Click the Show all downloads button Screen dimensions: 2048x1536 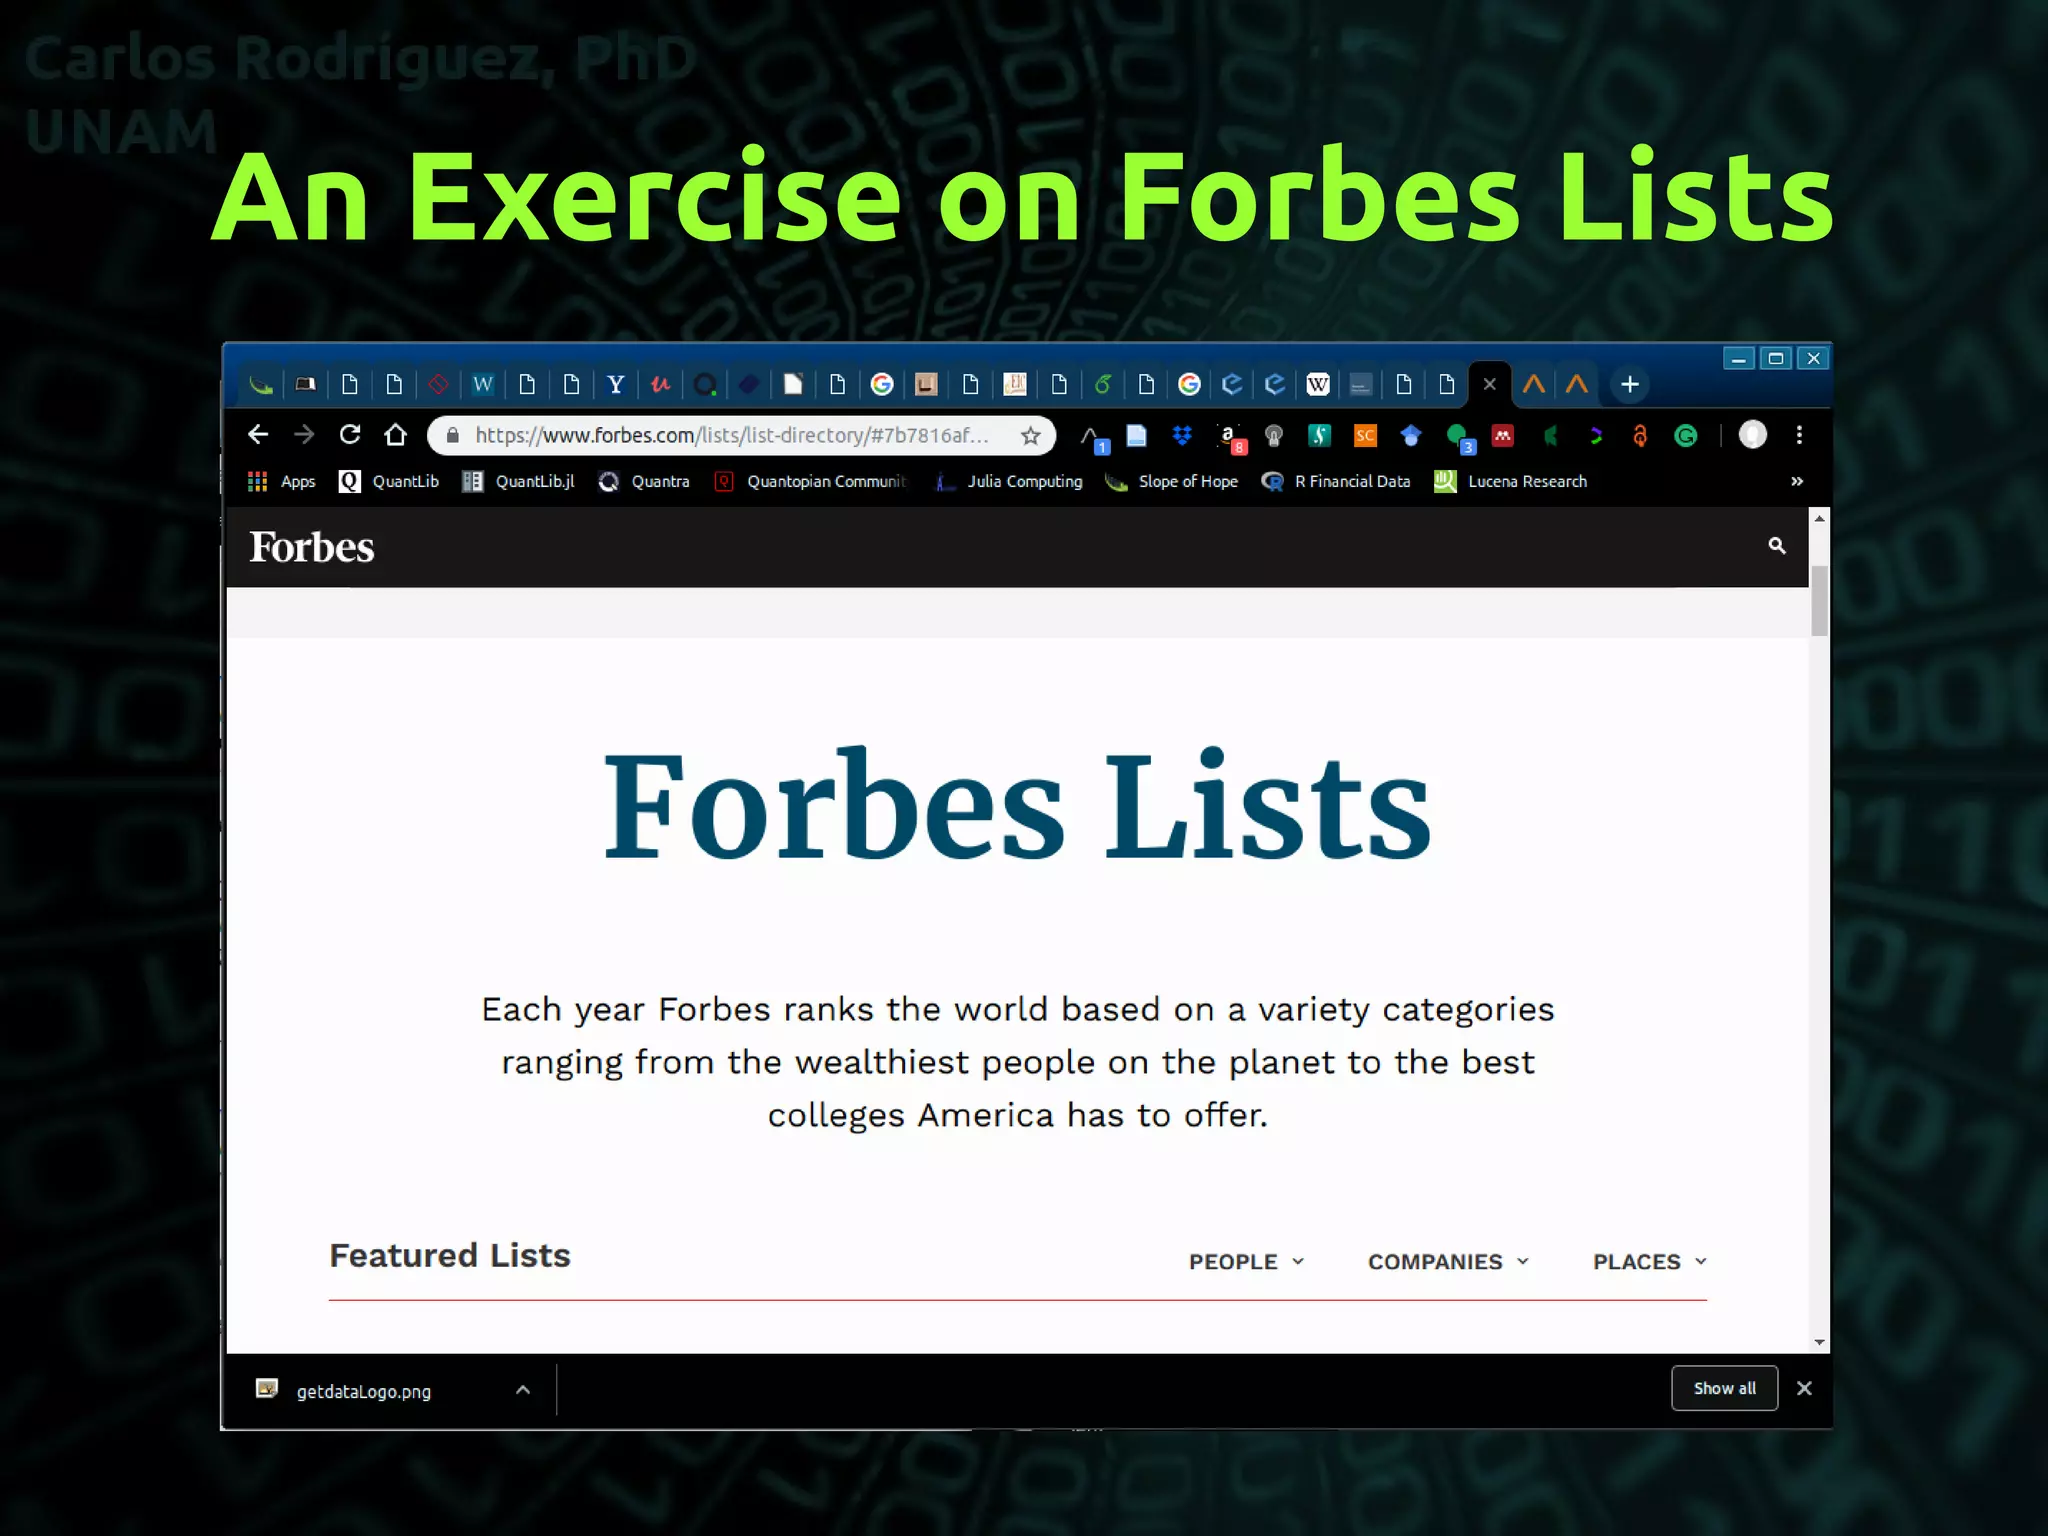pyautogui.click(x=1724, y=1388)
